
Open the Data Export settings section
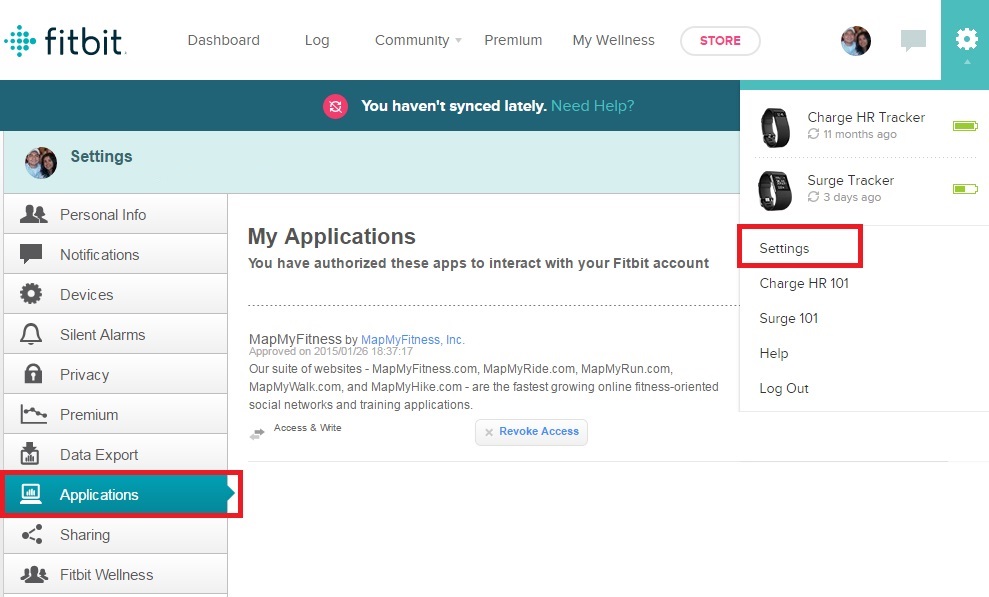[x=115, y=454]
